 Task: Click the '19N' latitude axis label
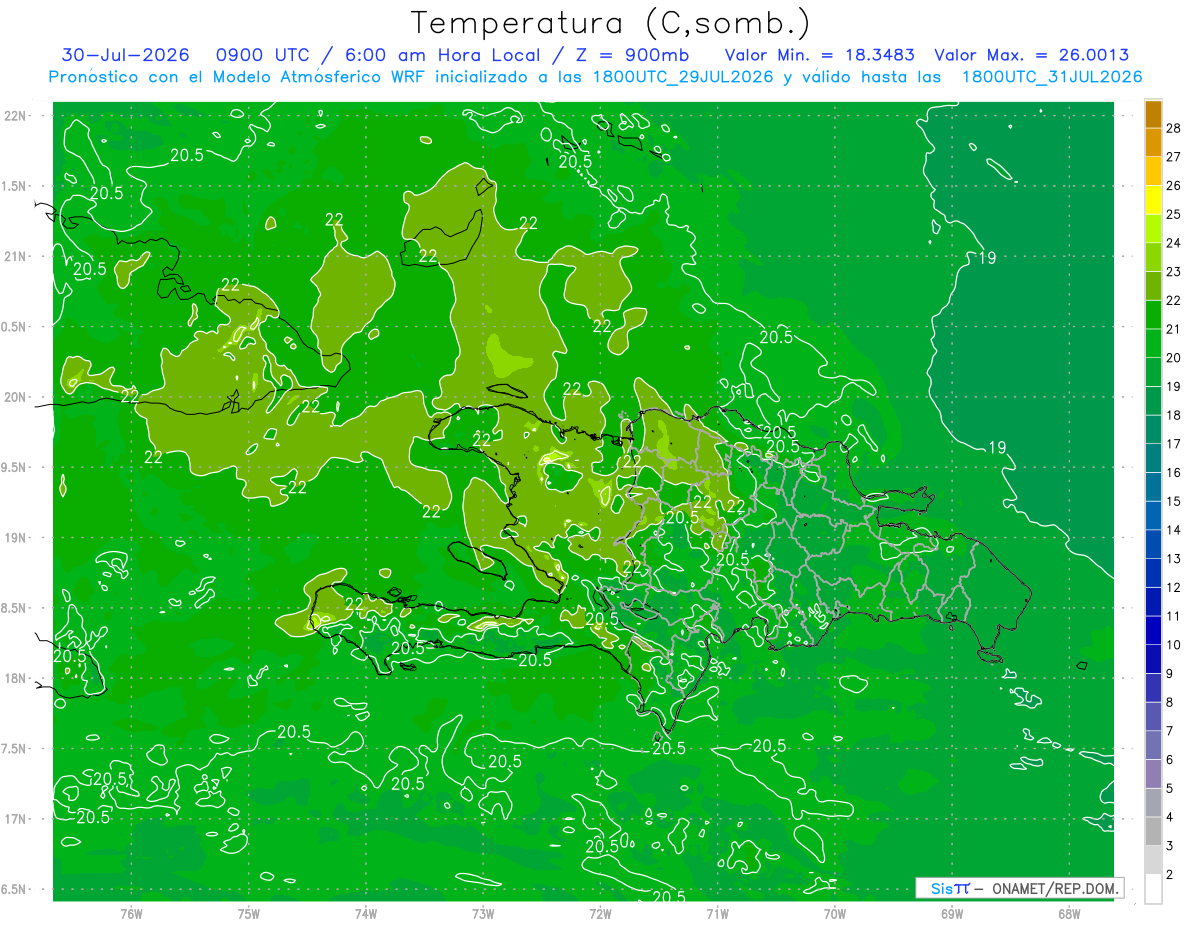pos(14,538)
